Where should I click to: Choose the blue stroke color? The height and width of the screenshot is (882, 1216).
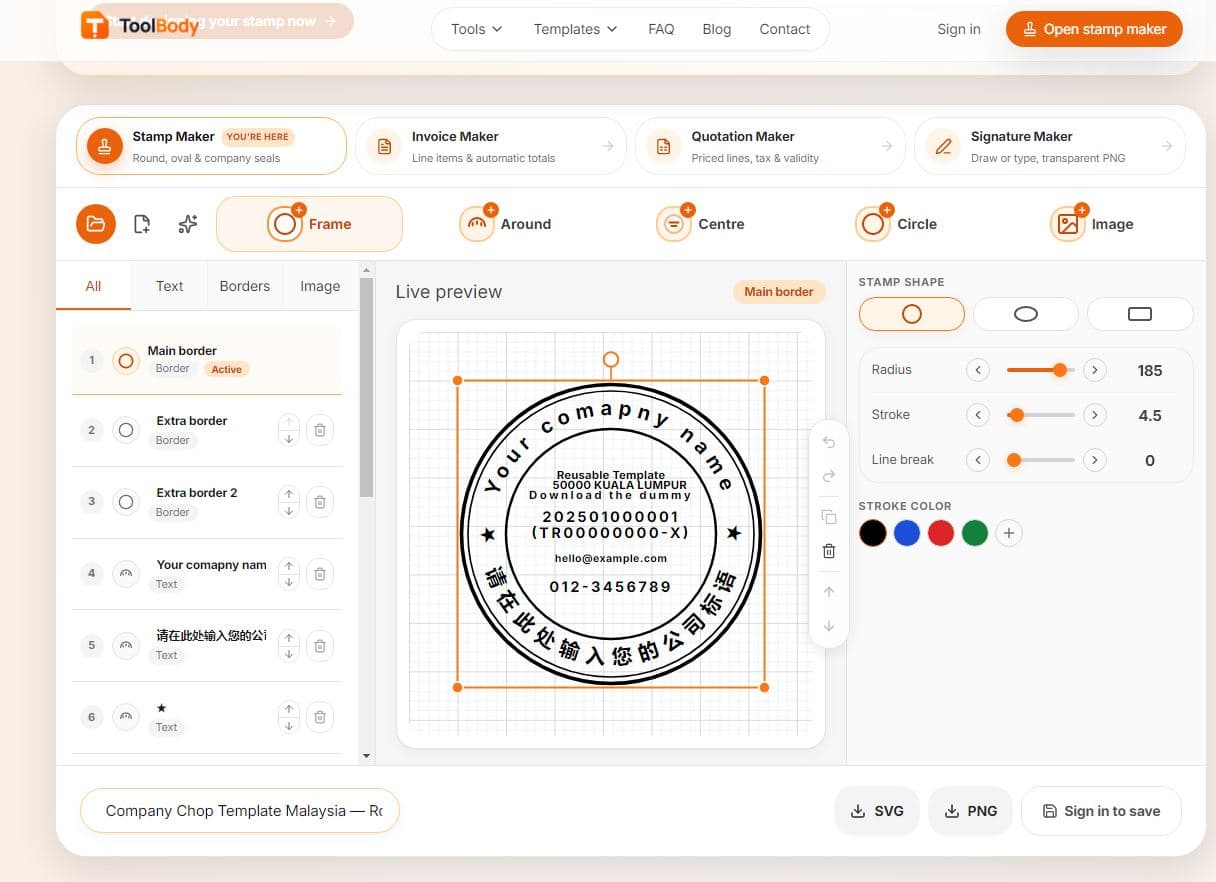(907, 533)
